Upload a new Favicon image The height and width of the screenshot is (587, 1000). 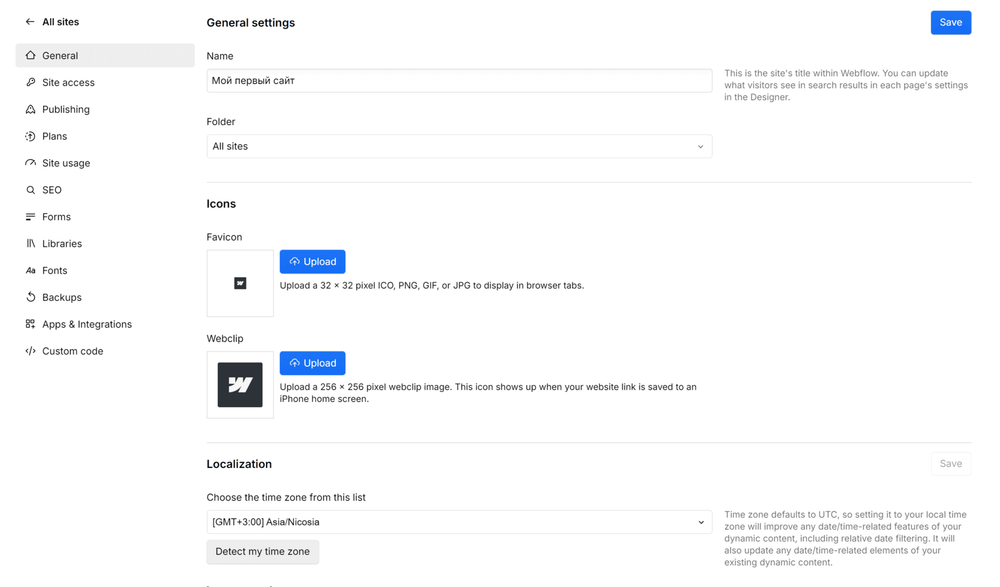(x=312, y=262)
